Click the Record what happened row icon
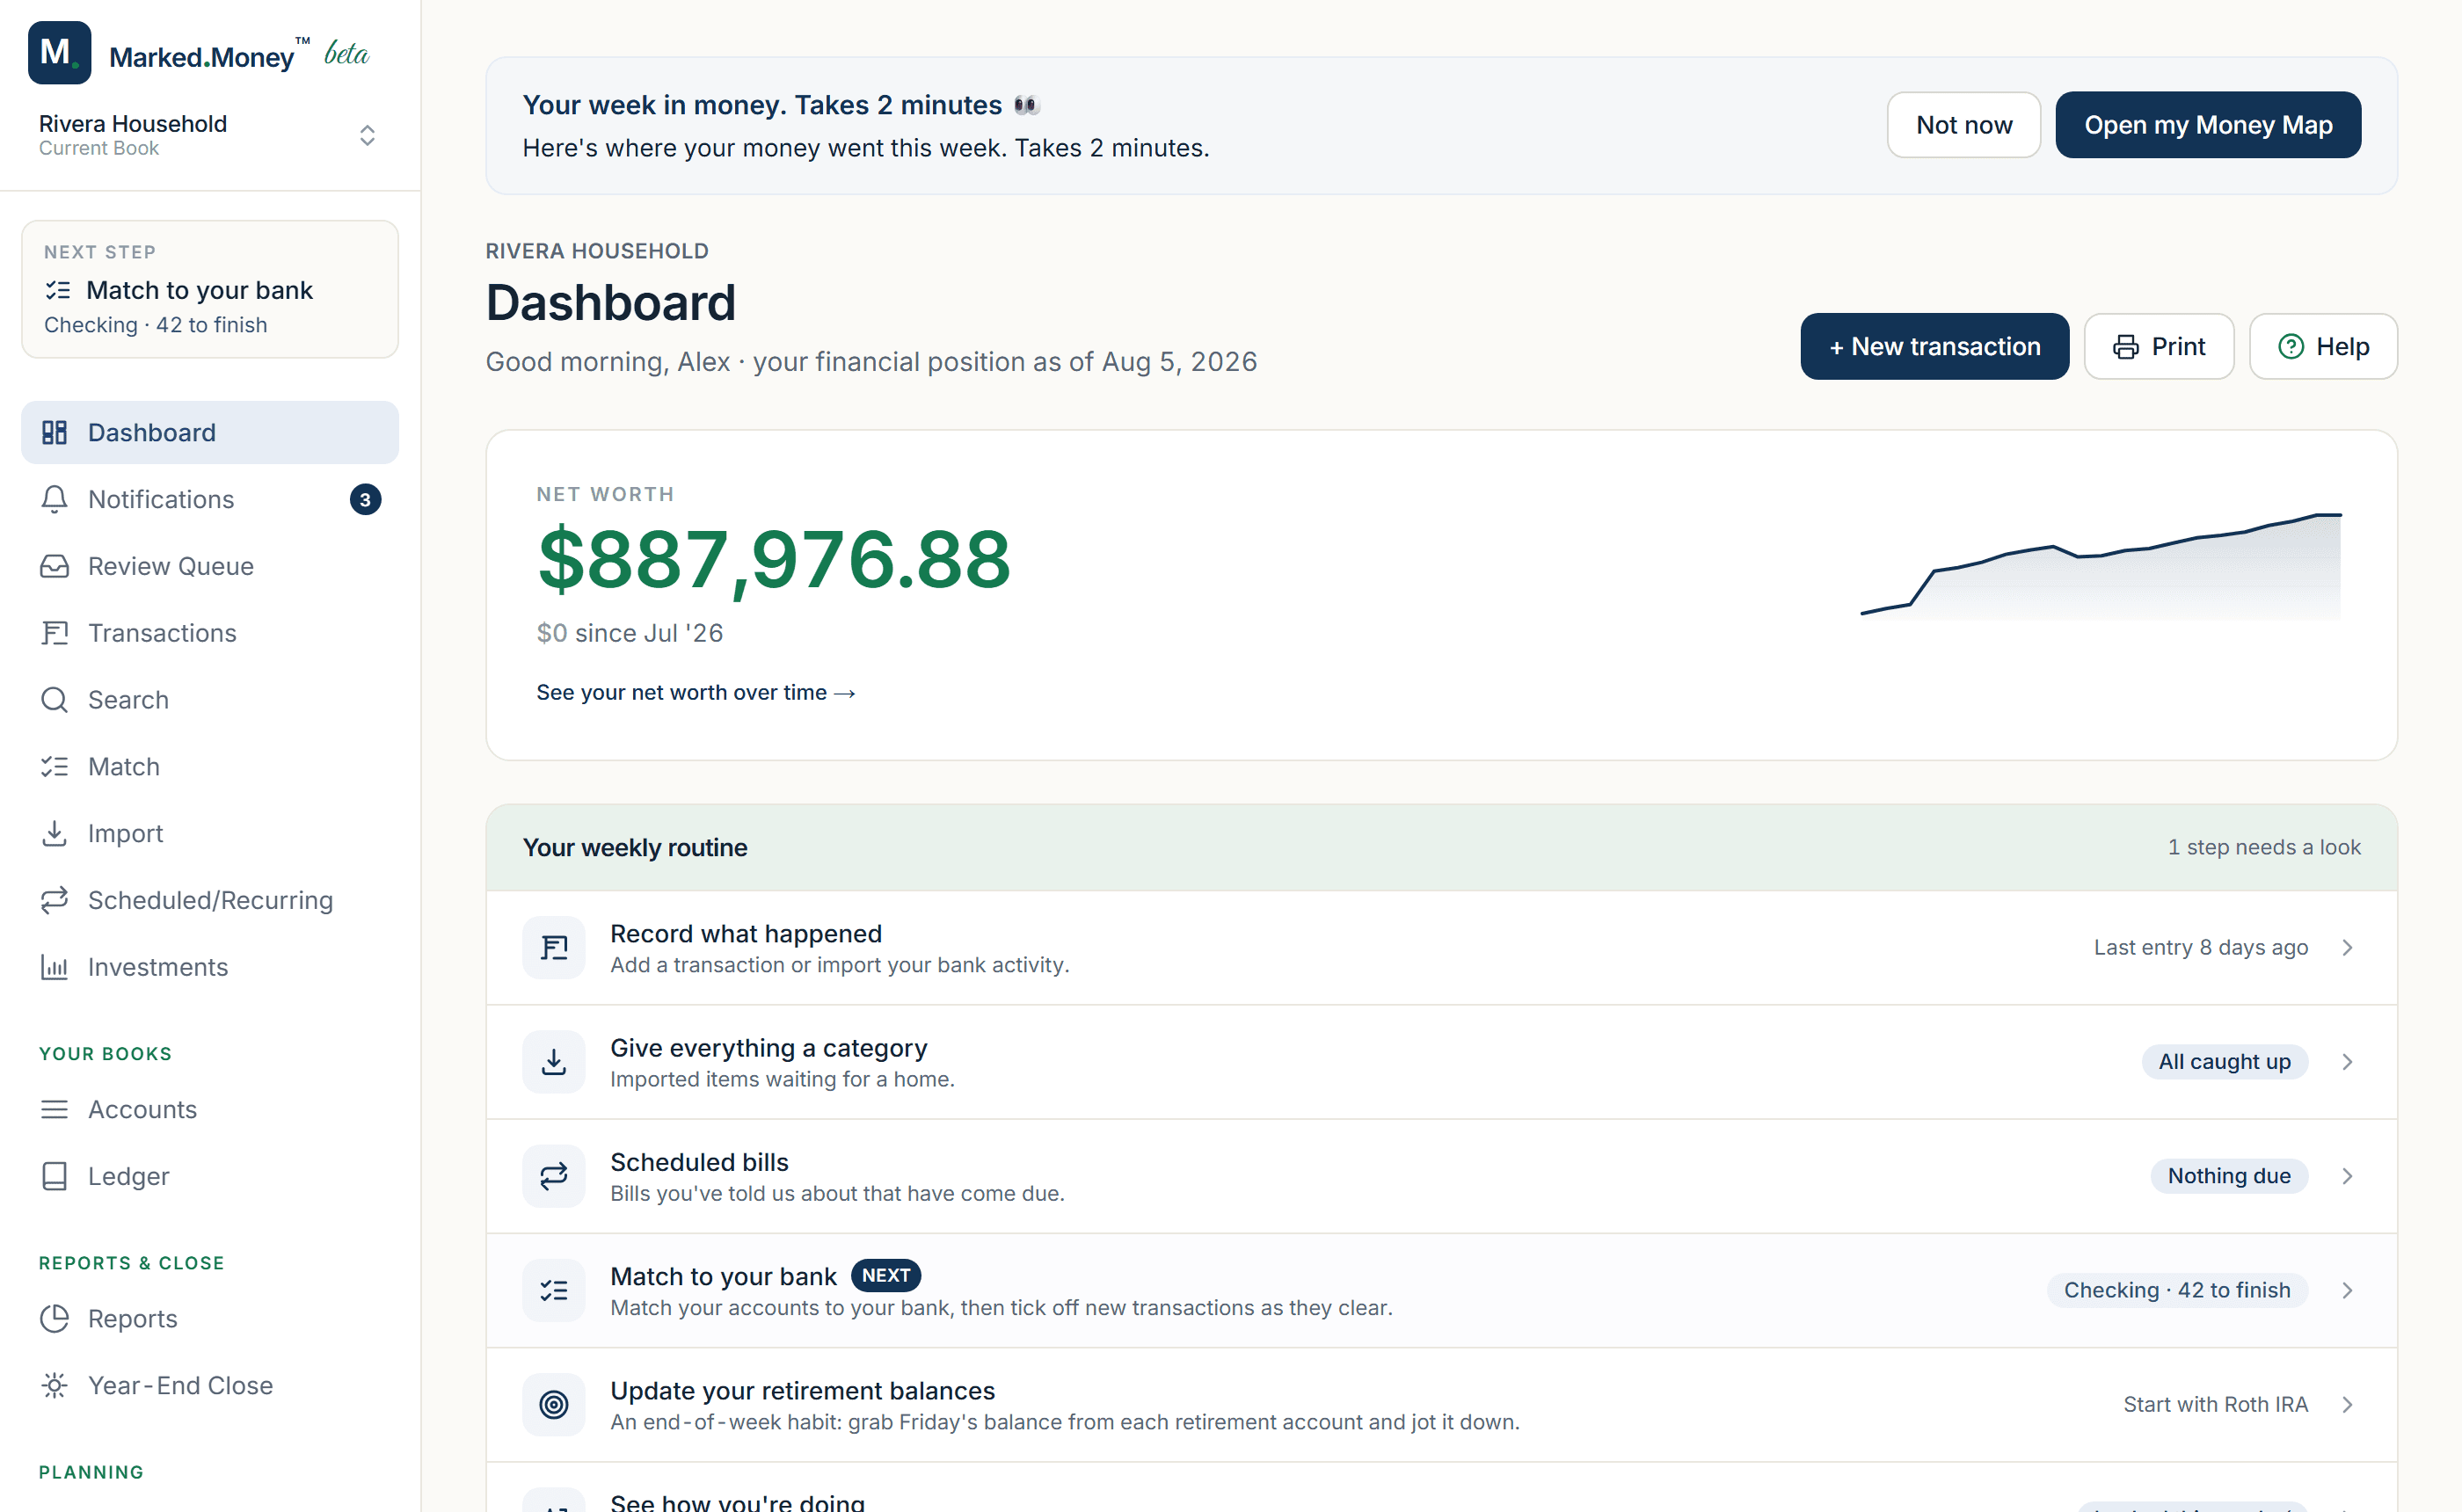Image resolution: width=2462 pixels, height=1512 pixels. click(x=553, y=947)
